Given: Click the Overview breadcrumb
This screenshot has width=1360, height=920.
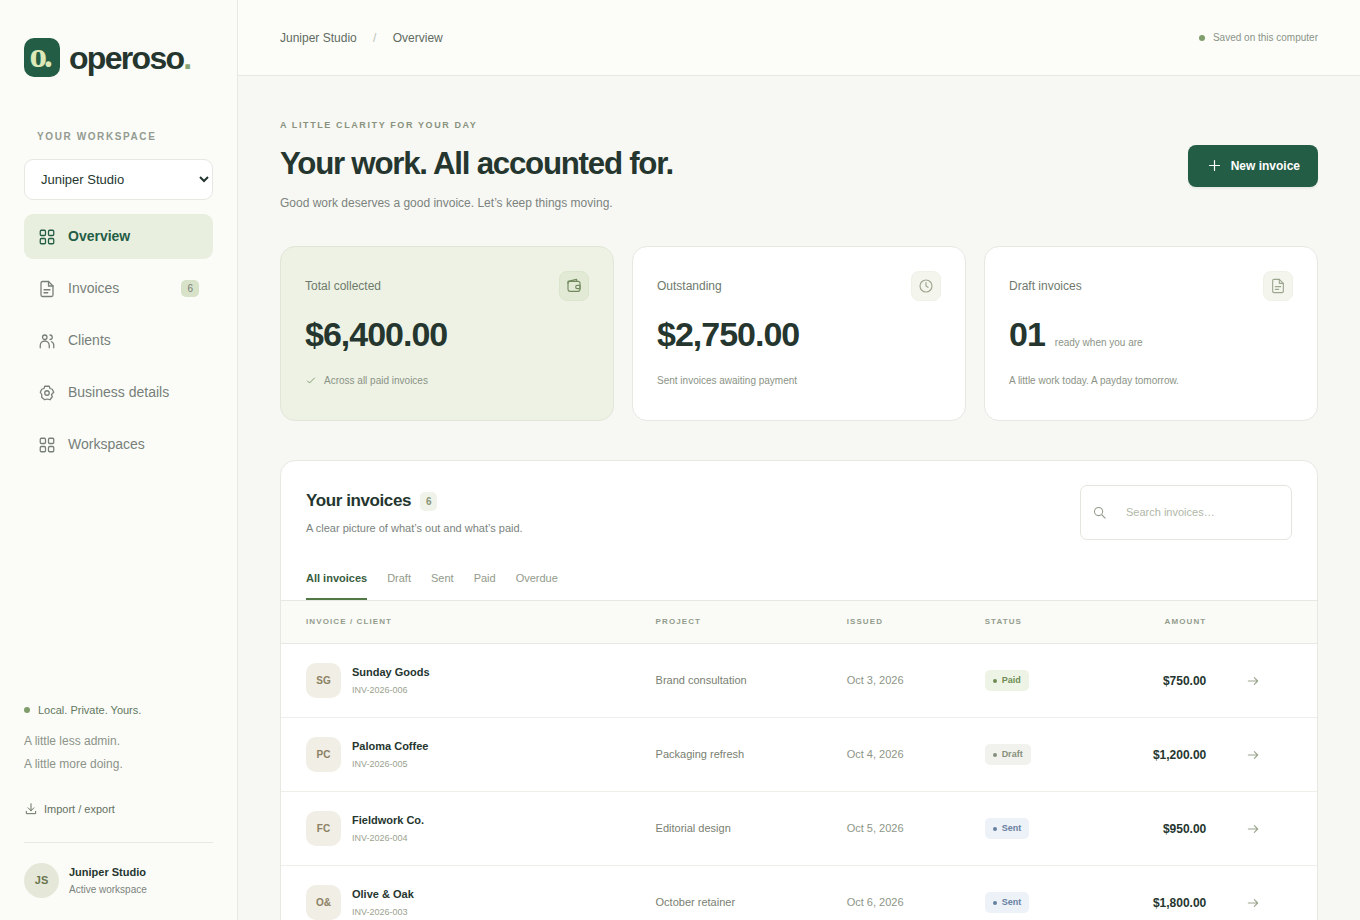Looking at the screenshot, I should (x=417, y=38).
